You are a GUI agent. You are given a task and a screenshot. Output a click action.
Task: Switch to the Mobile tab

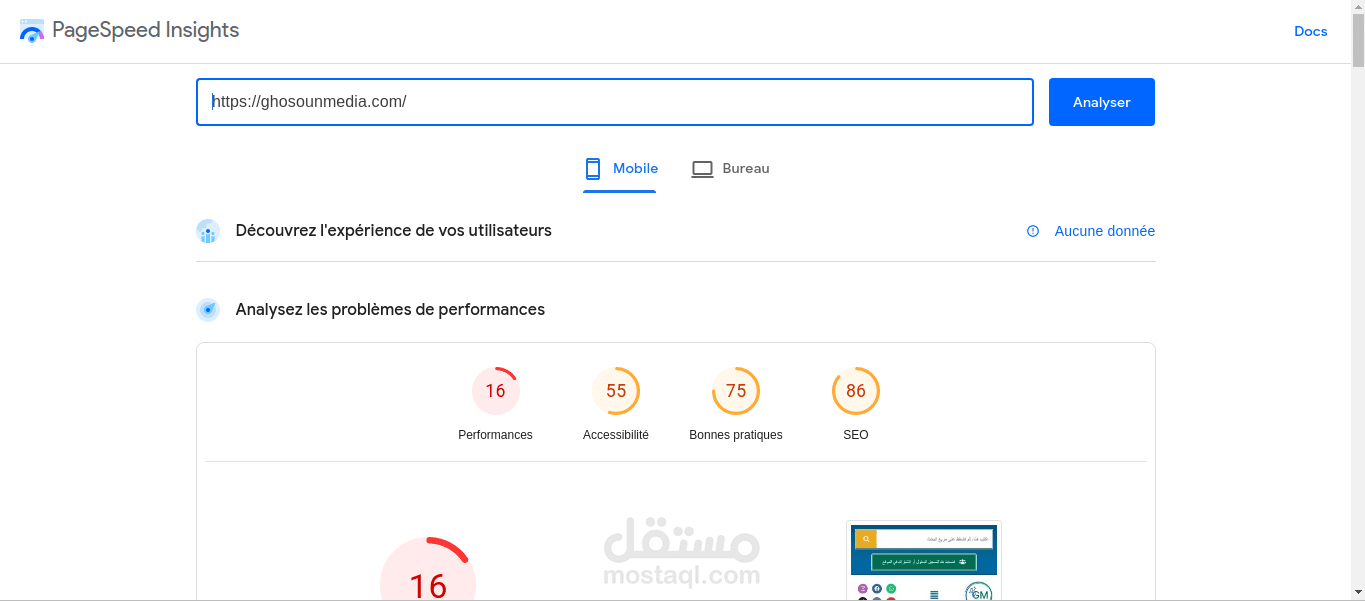point(620,169)
